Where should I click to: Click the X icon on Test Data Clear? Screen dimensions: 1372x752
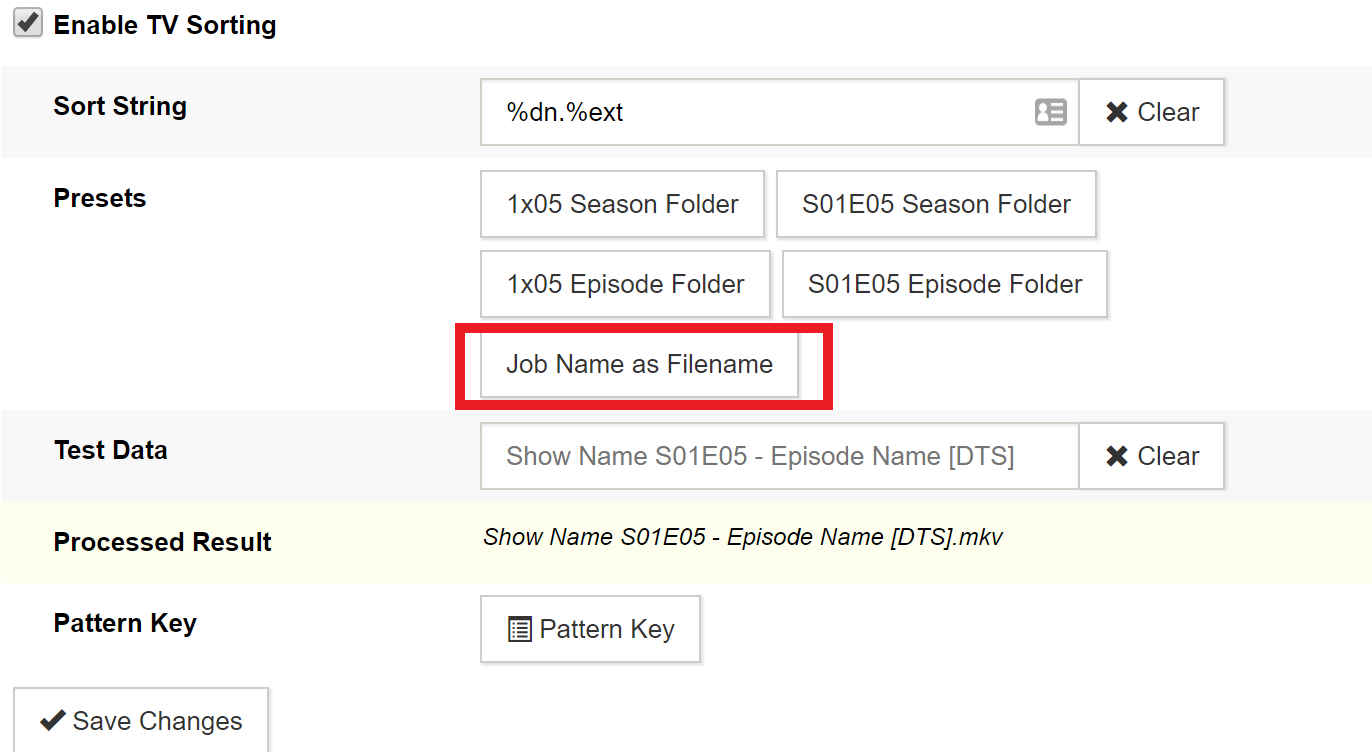(x=1117, y=456)
